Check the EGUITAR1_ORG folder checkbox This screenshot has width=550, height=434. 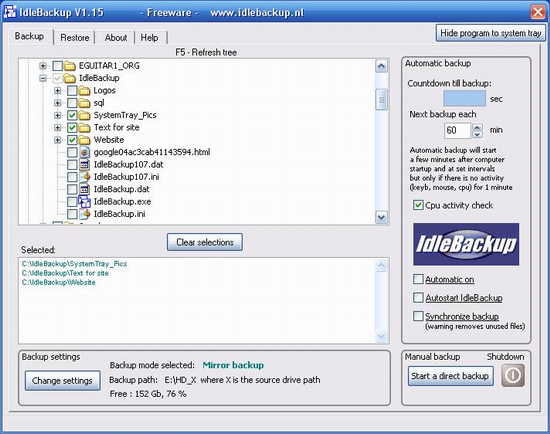58,66
